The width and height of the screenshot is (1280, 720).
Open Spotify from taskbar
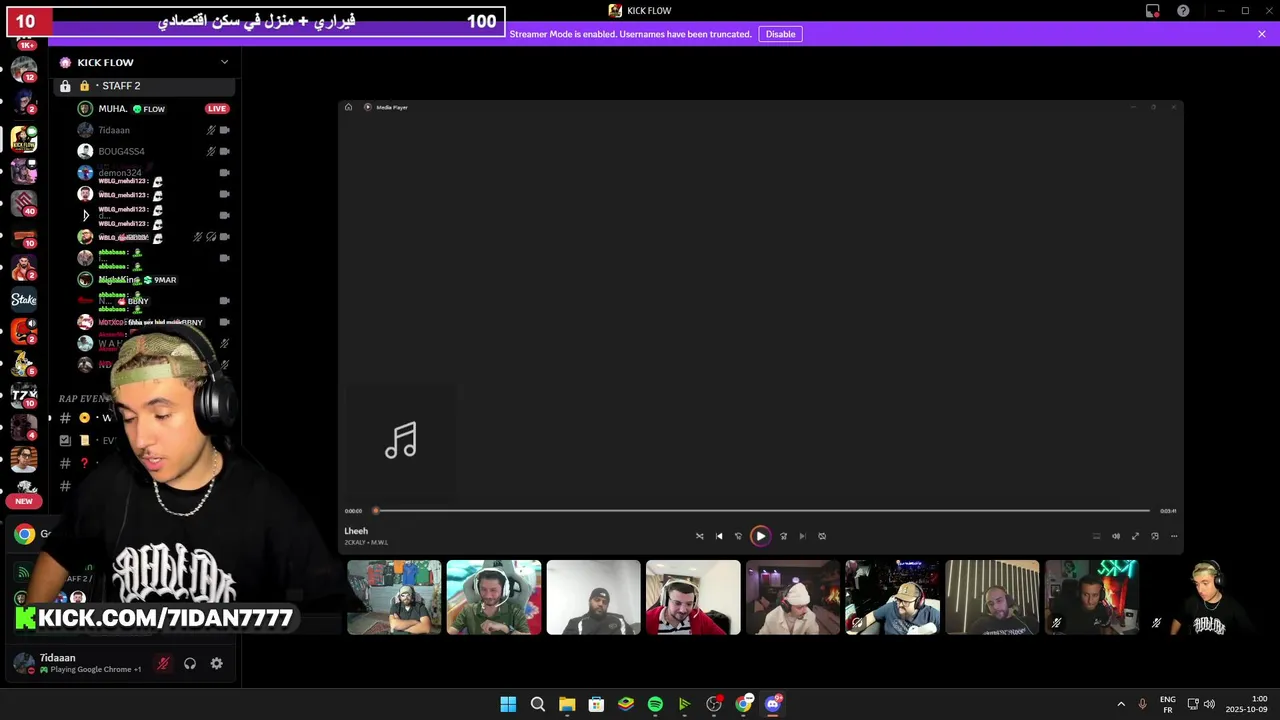tap(655, 704)
